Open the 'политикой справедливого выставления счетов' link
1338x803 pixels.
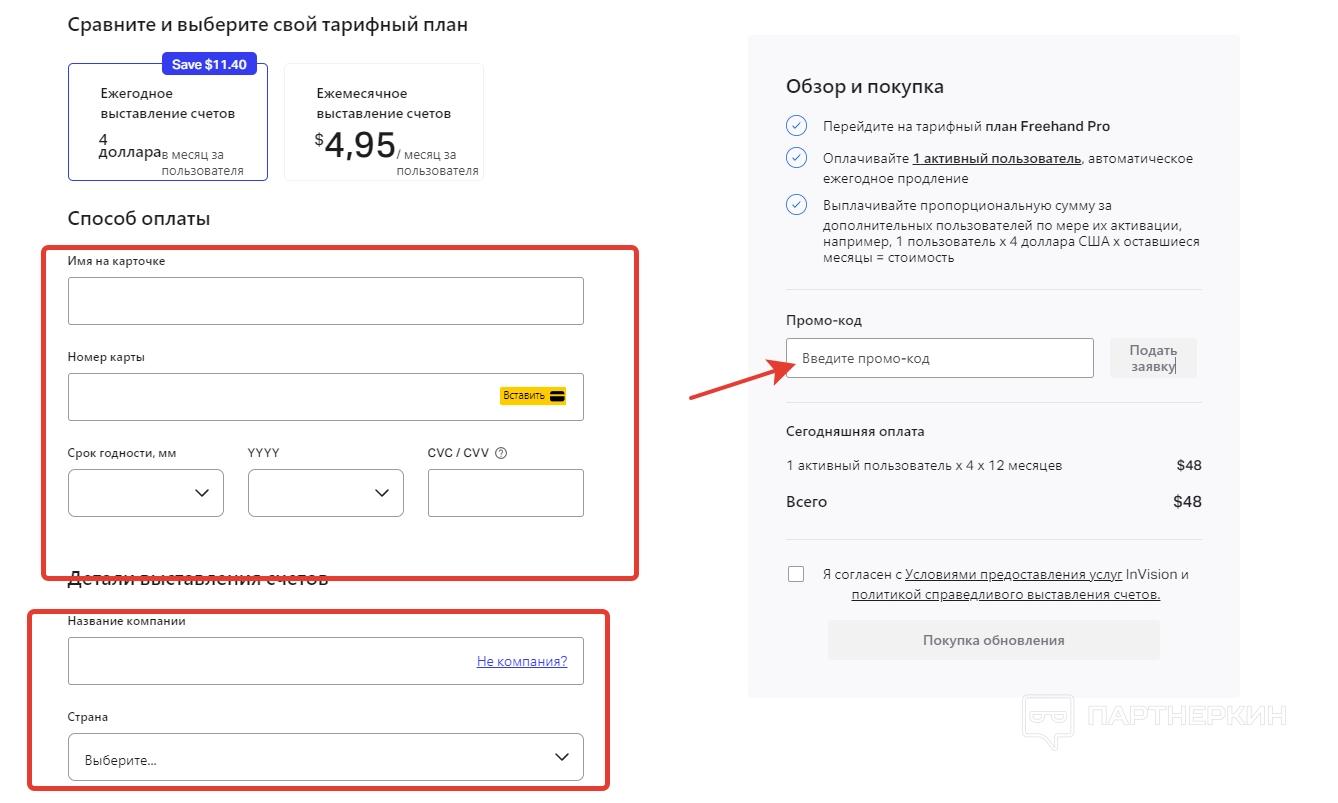[1006, 594]
